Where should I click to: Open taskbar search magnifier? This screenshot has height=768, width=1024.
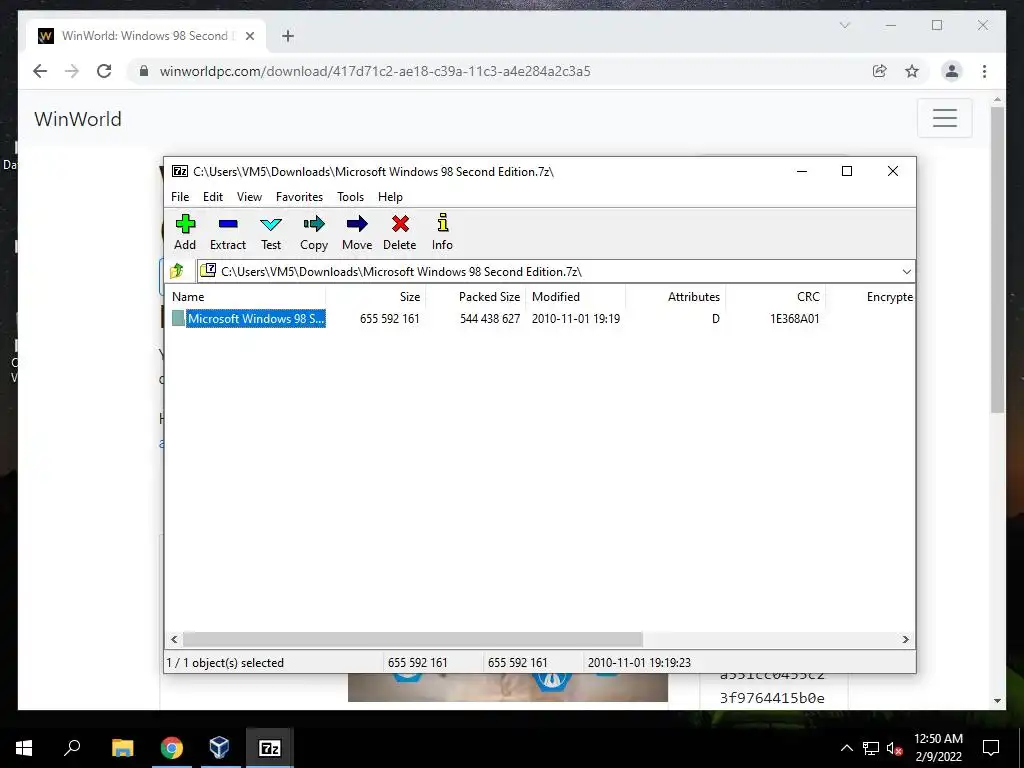[x=72, y=748]
